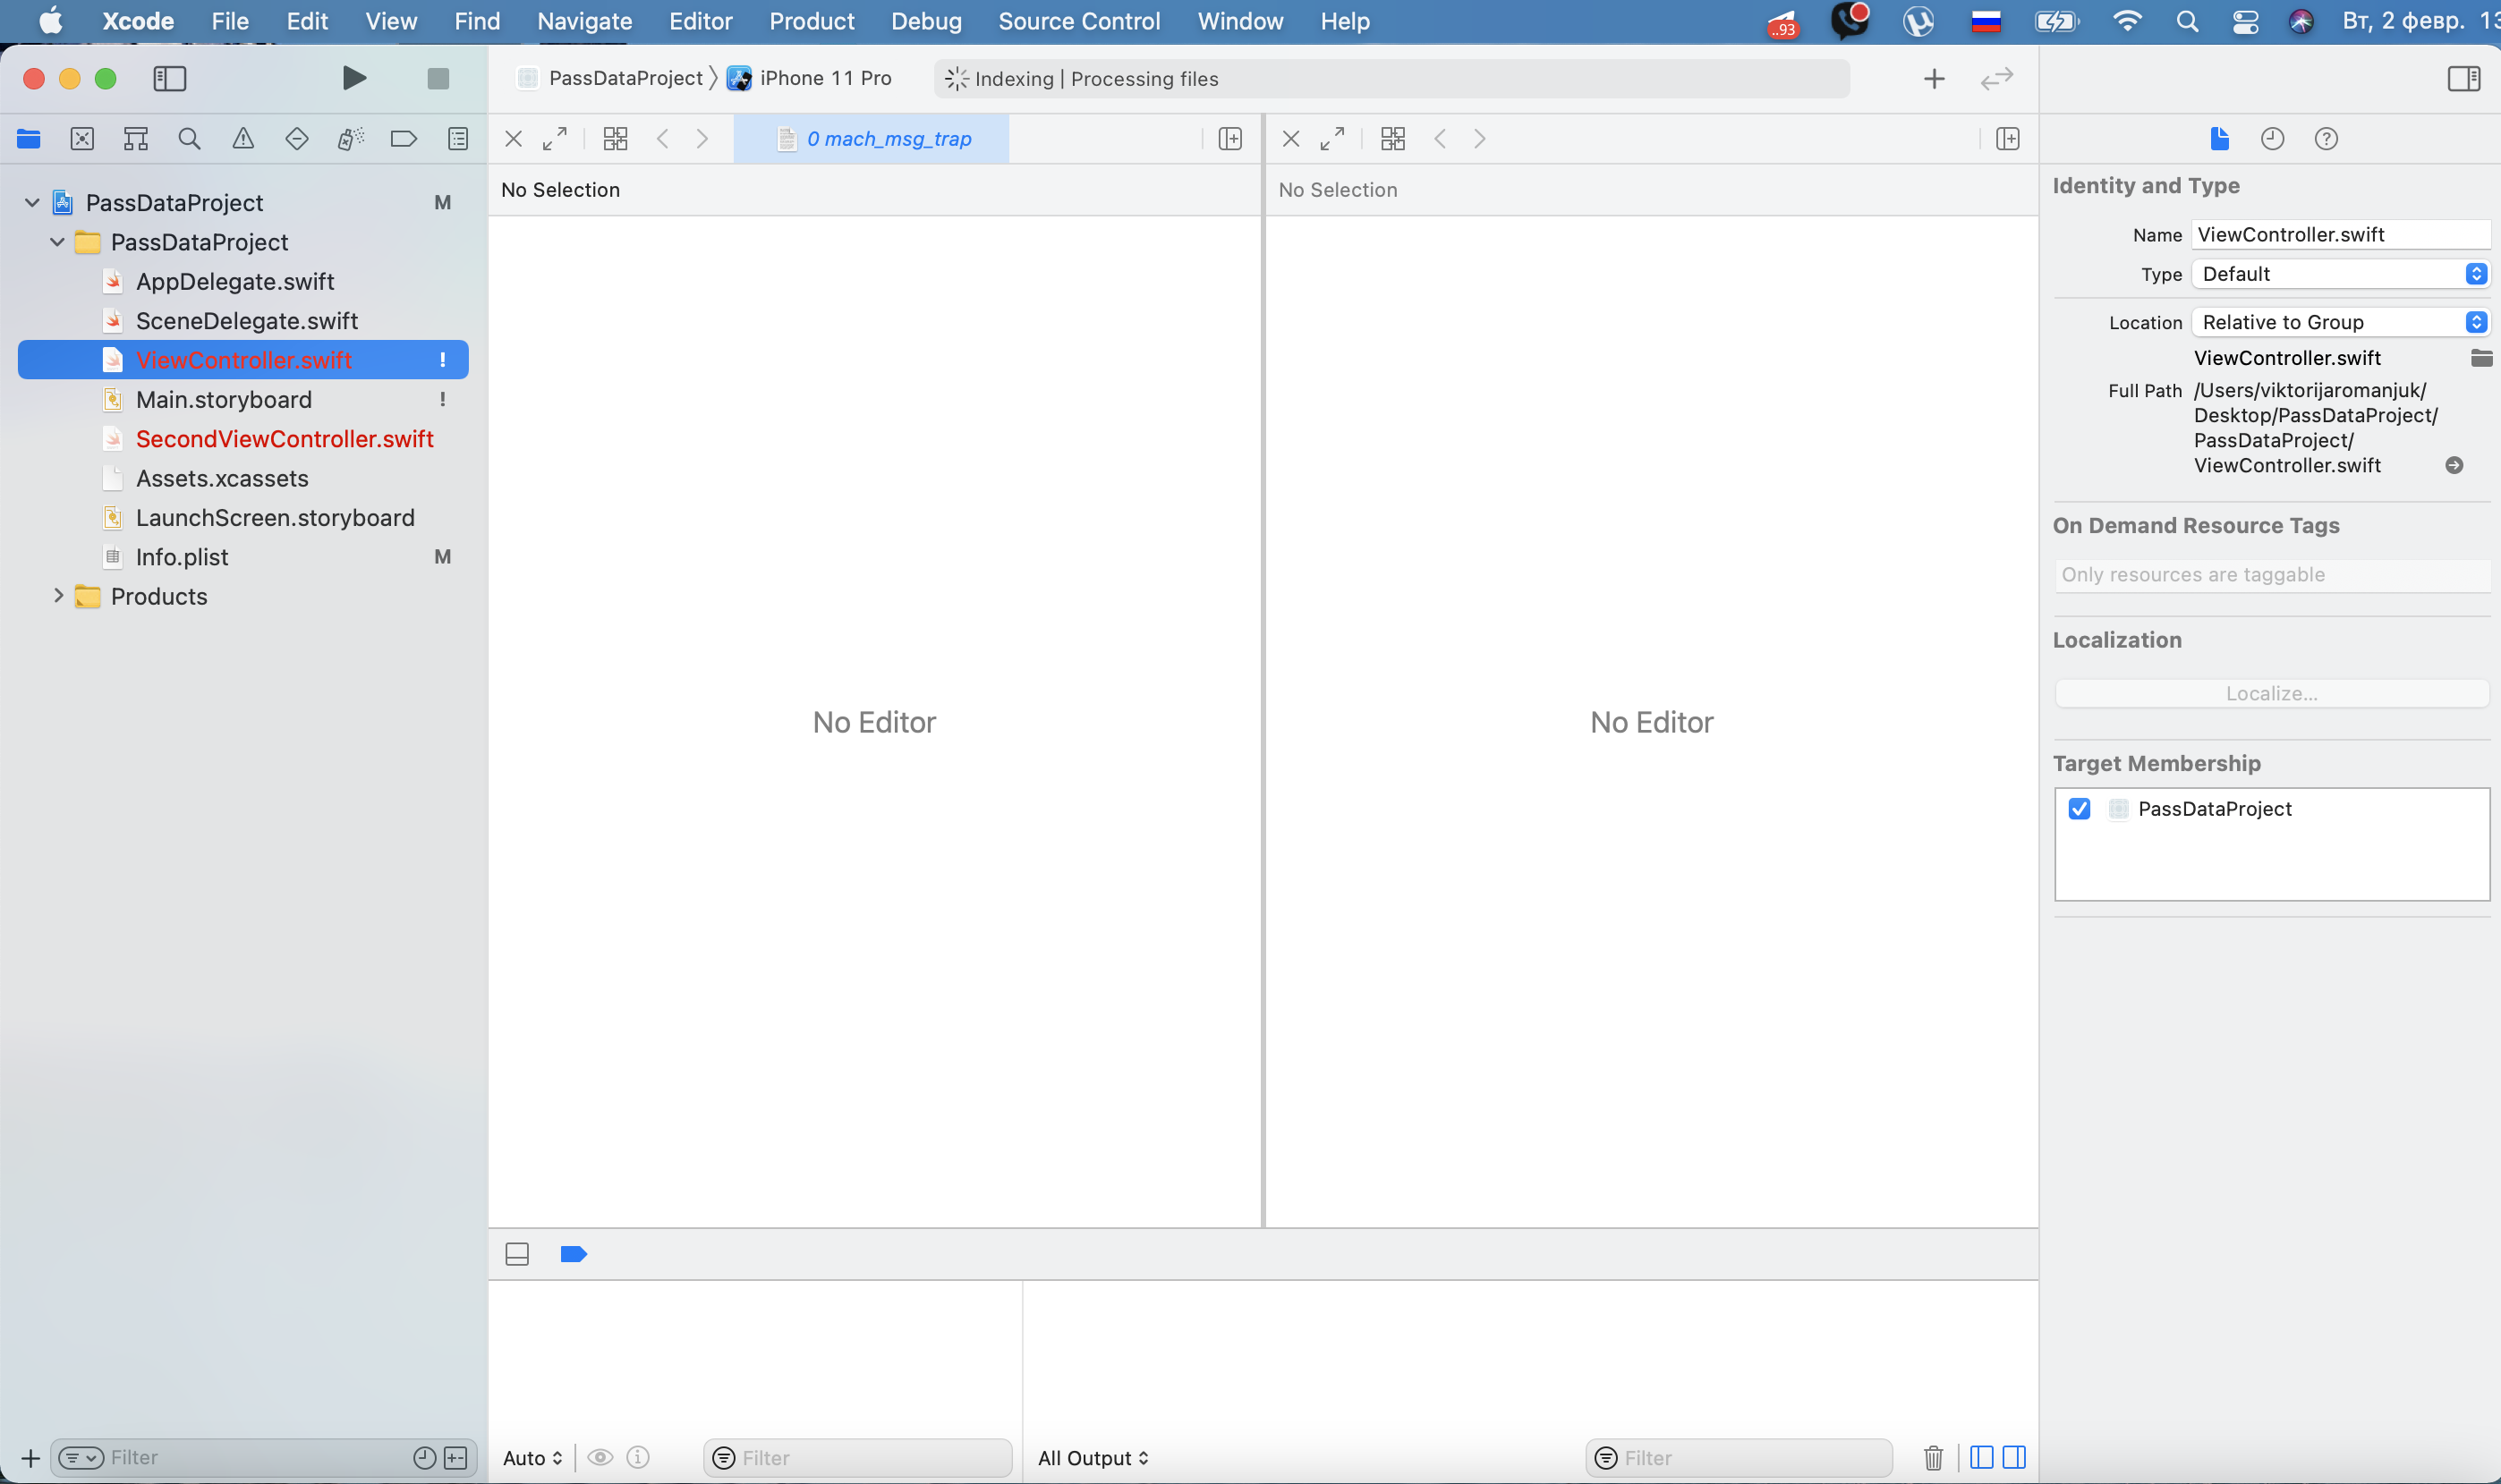The height and width of the screenshot is (1484, 2501).
Task: Add editor from the right pane
Action: (x=2007, y=139)
